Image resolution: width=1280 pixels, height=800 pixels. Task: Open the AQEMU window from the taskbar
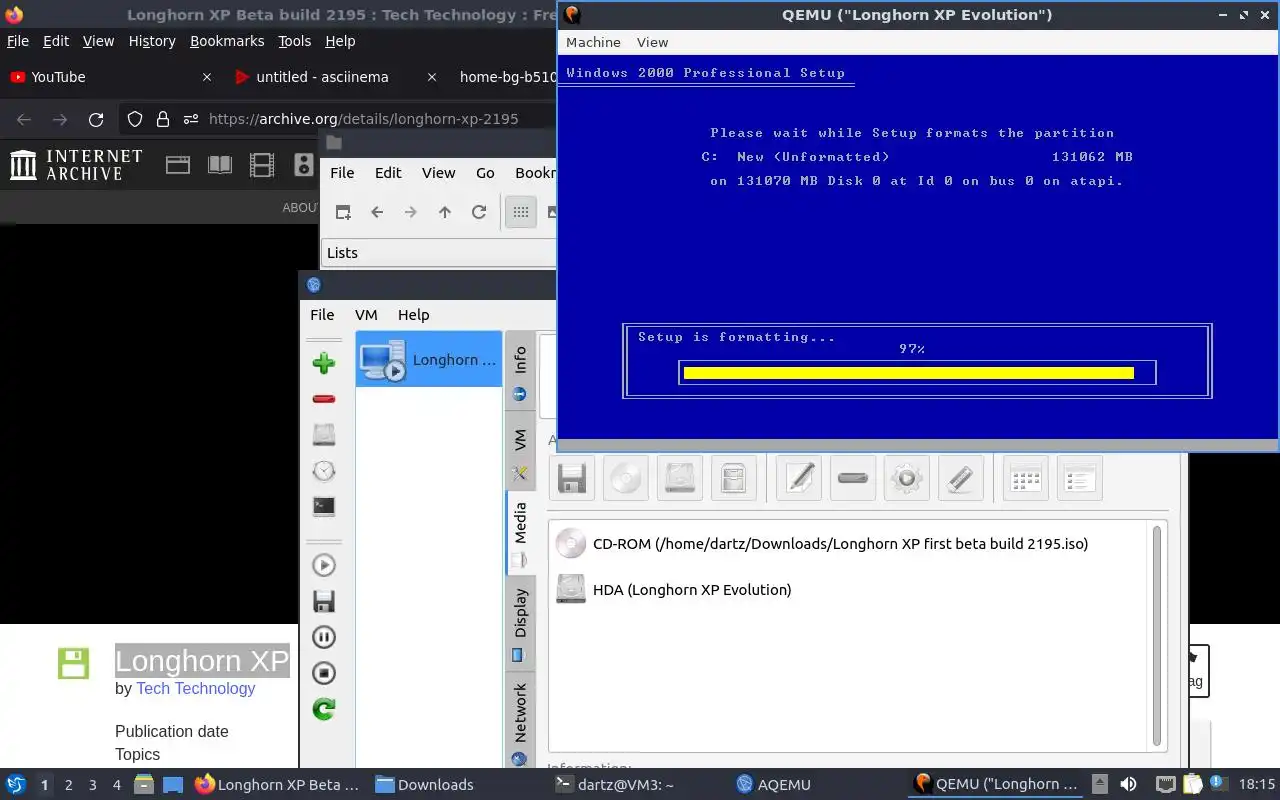(x=773, y=785)
